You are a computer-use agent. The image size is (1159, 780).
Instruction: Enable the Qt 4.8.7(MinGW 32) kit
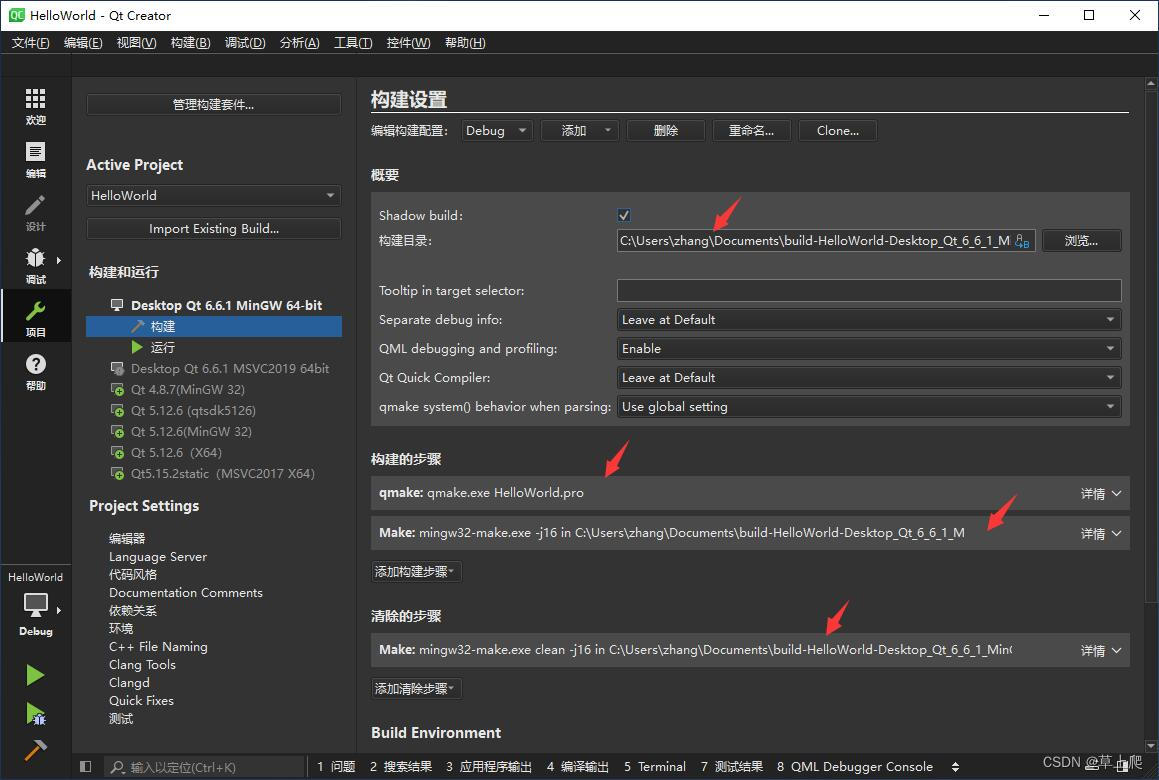117,390
